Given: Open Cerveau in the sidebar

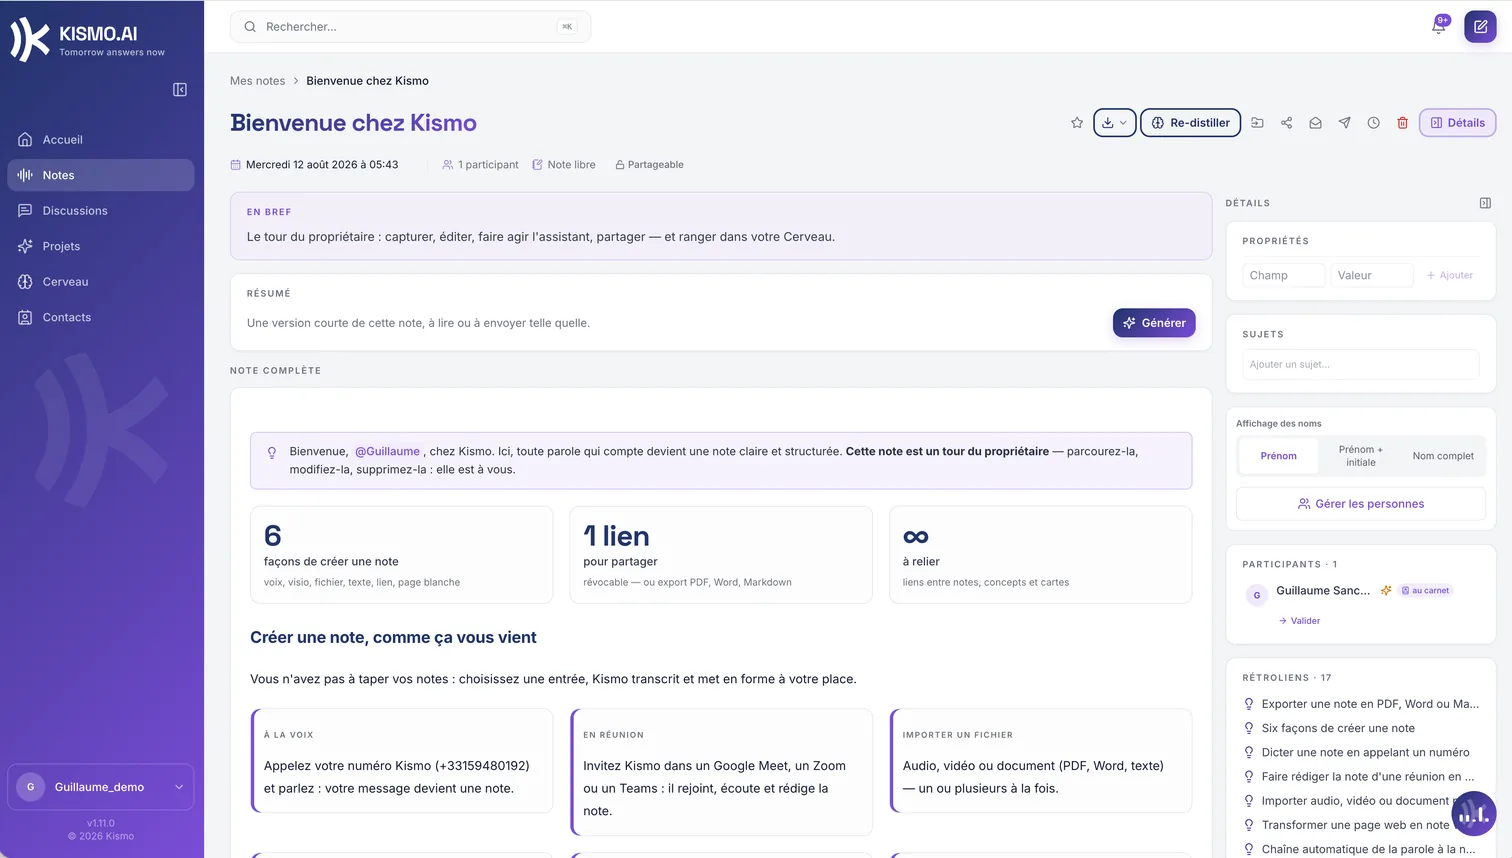Looking at the screenshot, I should (x=100, y=282).
